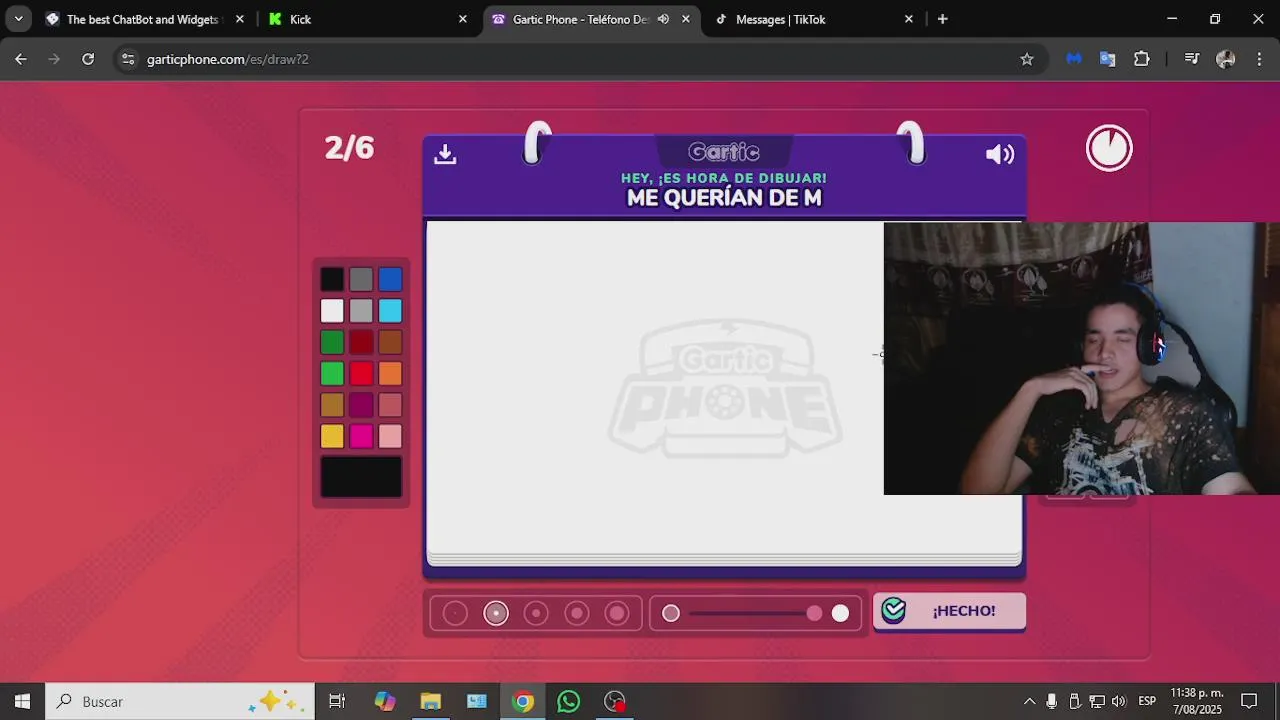This screenshot has height=720, width=1280.
Task: Select the bright red color swatch
Action: (x=361, y=373)
